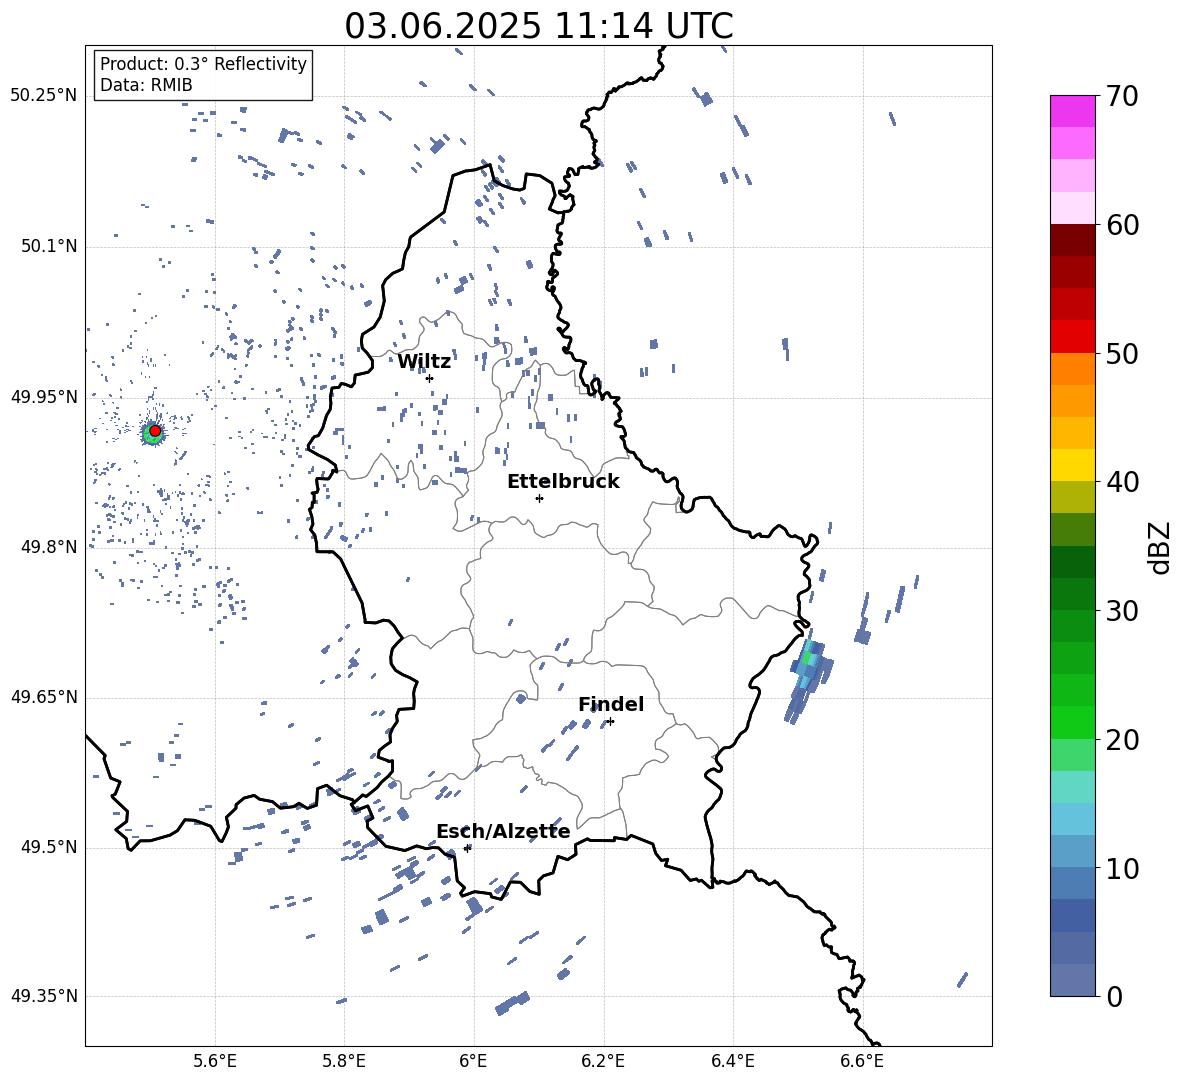The image size is (1184, 1081).
Task: Click the colorbar tick label 70
Action: click(x=1121, y=96)
